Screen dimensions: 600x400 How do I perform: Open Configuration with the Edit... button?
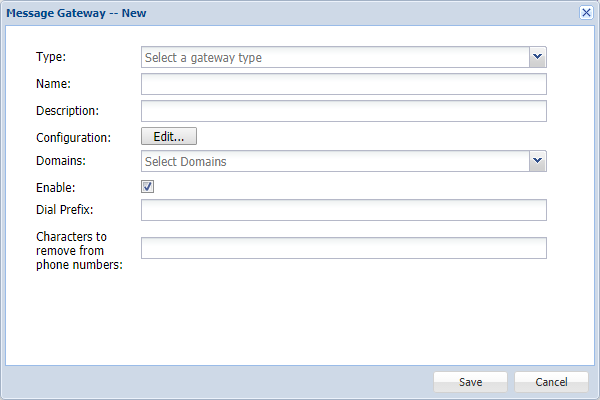(169, 137)
